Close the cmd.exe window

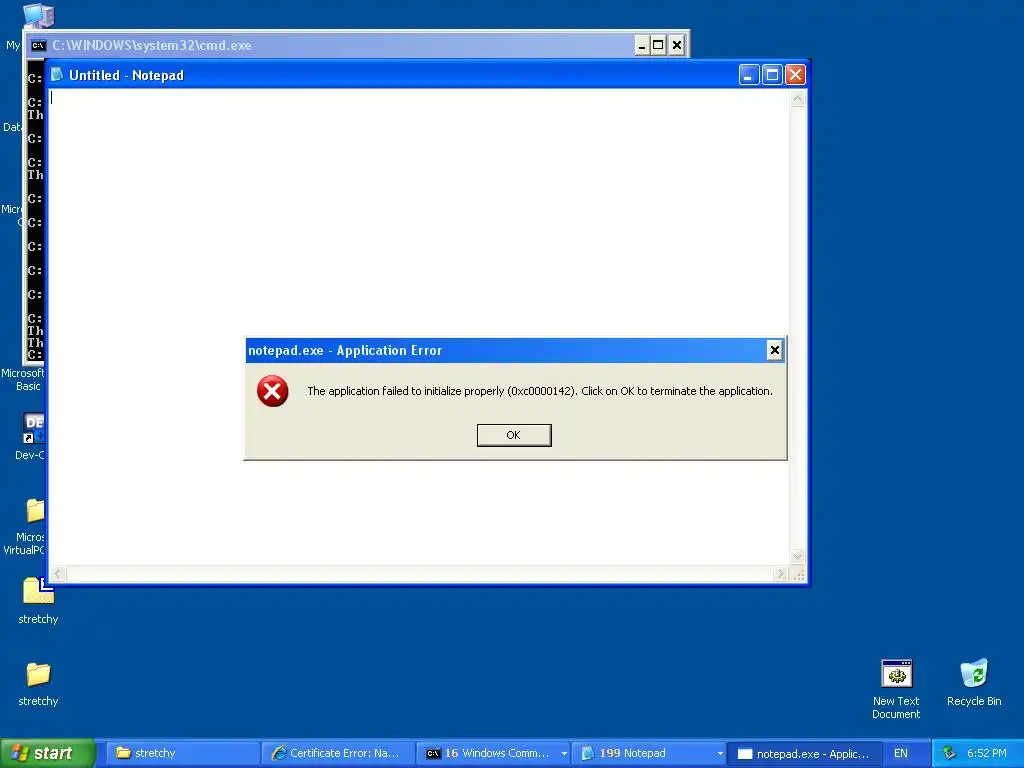[x=677, y=45]
